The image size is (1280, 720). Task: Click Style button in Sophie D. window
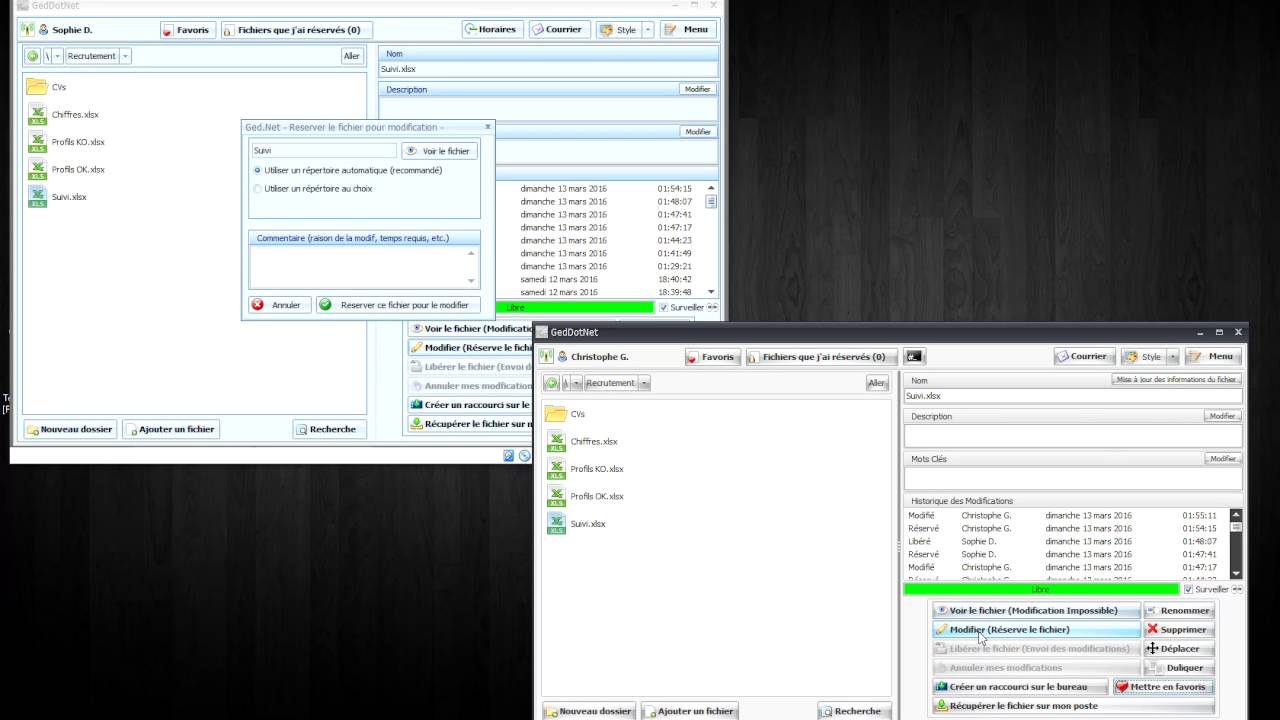[x=618, y=30]
